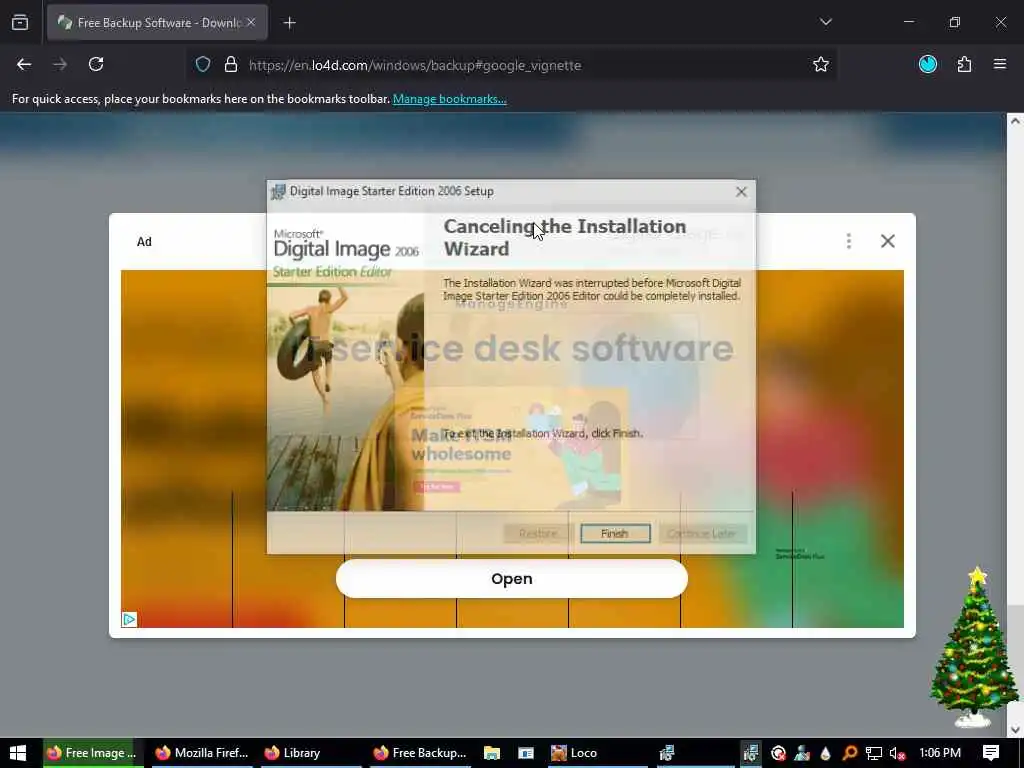1024x768 pixels.
Task: Open the blue circular extension icon
Action: (x=928, y=64)
